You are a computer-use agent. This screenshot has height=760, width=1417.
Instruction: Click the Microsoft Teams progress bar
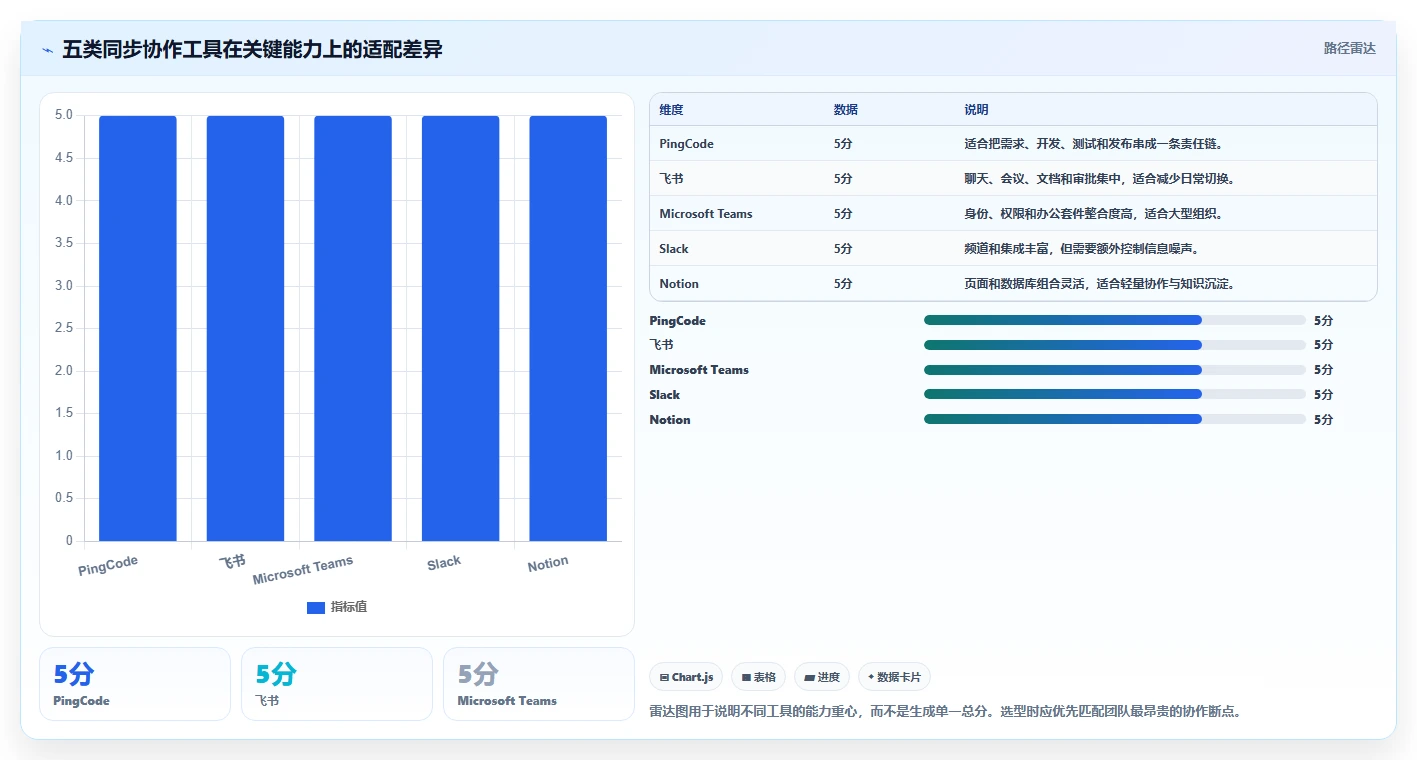tap(1115, 370)
